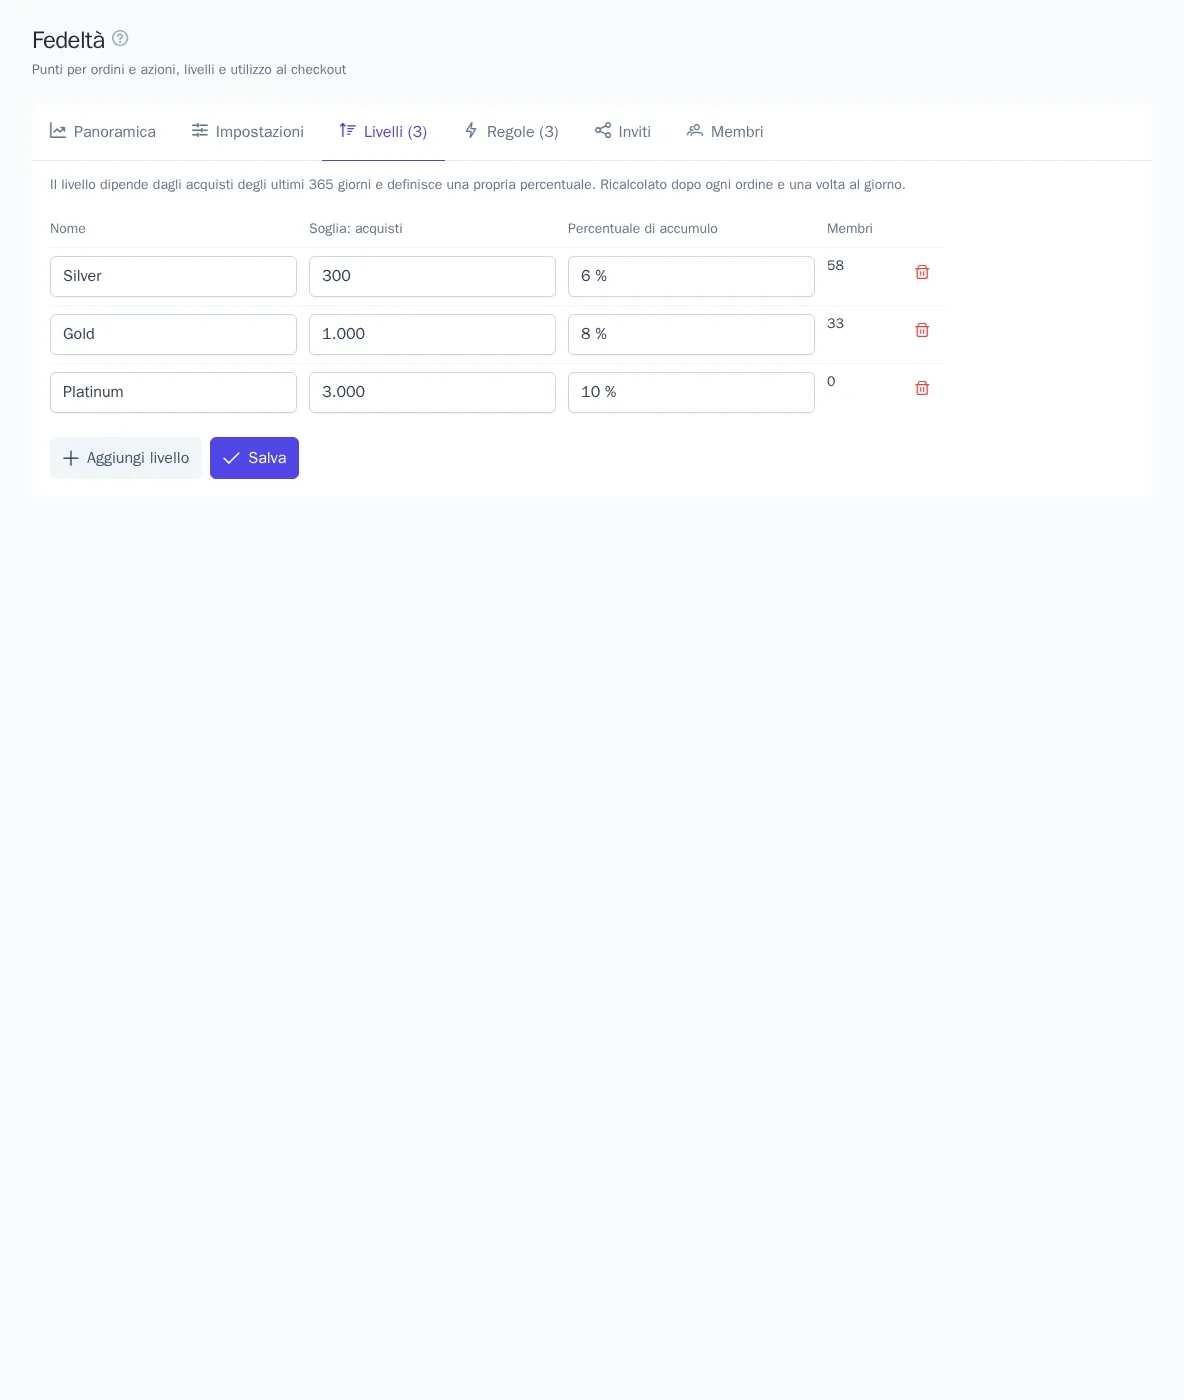Open the Panoramica tab
Viewport: 1184px width, 1400px height.
click(x=103, y=132)
